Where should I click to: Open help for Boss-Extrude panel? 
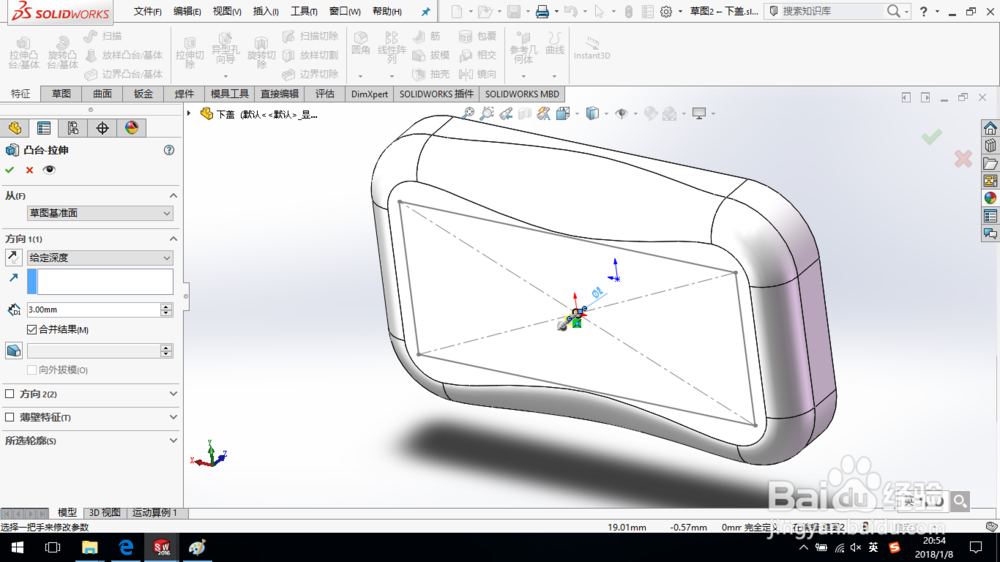[x=169, y=150]
